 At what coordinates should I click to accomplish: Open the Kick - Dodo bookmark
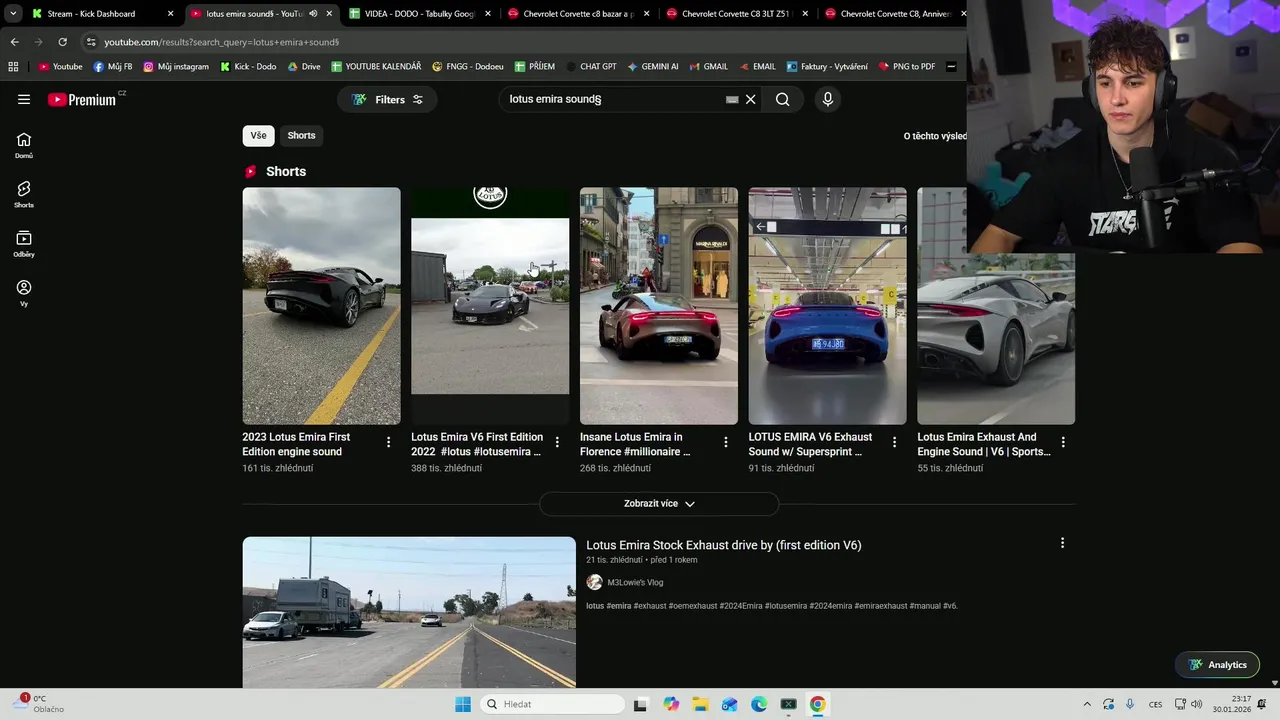coord(248,67)
